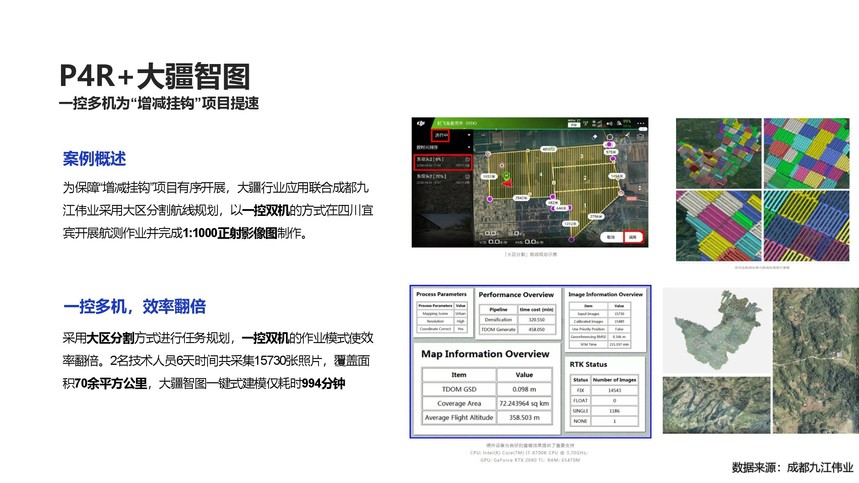Click the bottom-left colorful route blocks image
The height and width of the screenshot is (483, 859).
[x=719, y=226]
